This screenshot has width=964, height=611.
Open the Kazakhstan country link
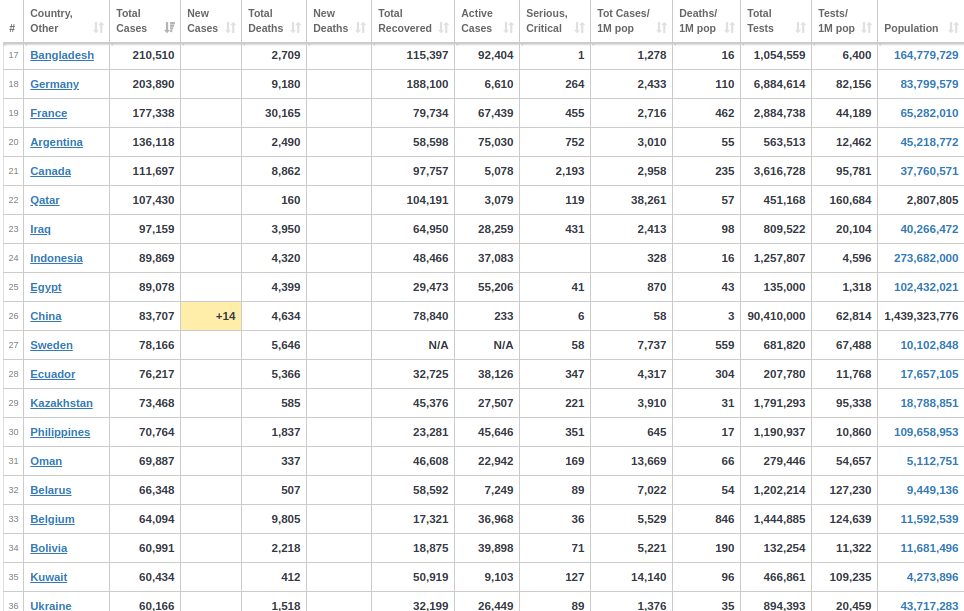(61, 403)
